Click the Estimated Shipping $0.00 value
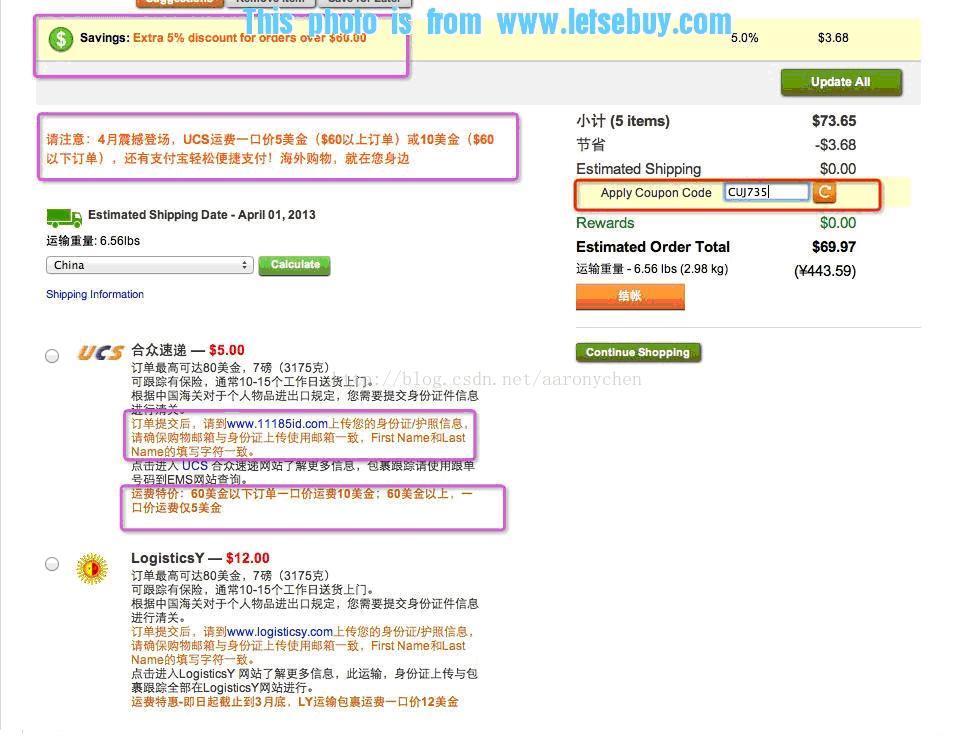Viewport: 954px width, 736px height. [x=838, y=168]
